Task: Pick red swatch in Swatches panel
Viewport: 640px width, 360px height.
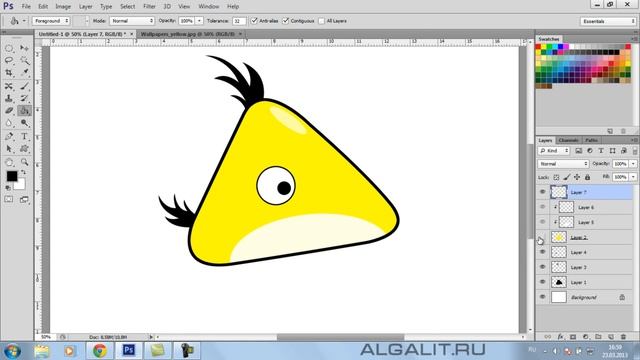Action: tap(538, 47)
